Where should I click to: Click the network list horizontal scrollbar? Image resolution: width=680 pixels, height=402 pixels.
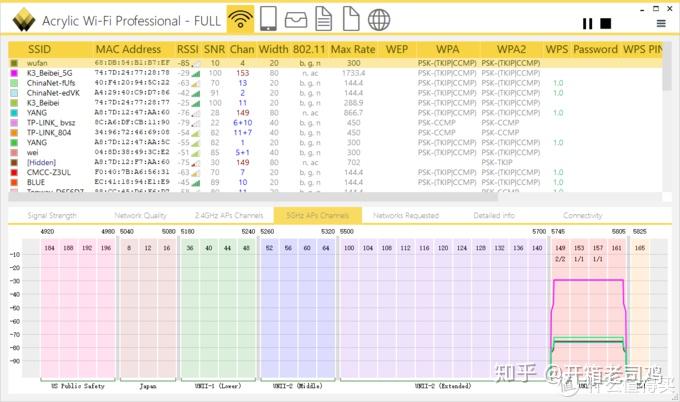tap(253, 197)
